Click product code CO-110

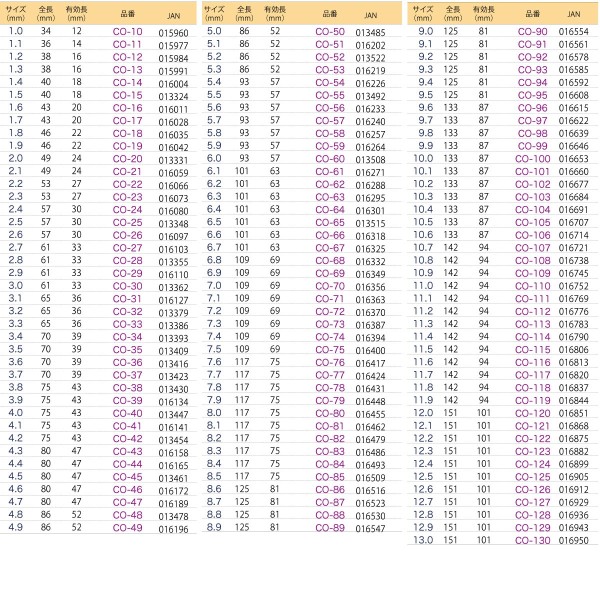point(532,286)
